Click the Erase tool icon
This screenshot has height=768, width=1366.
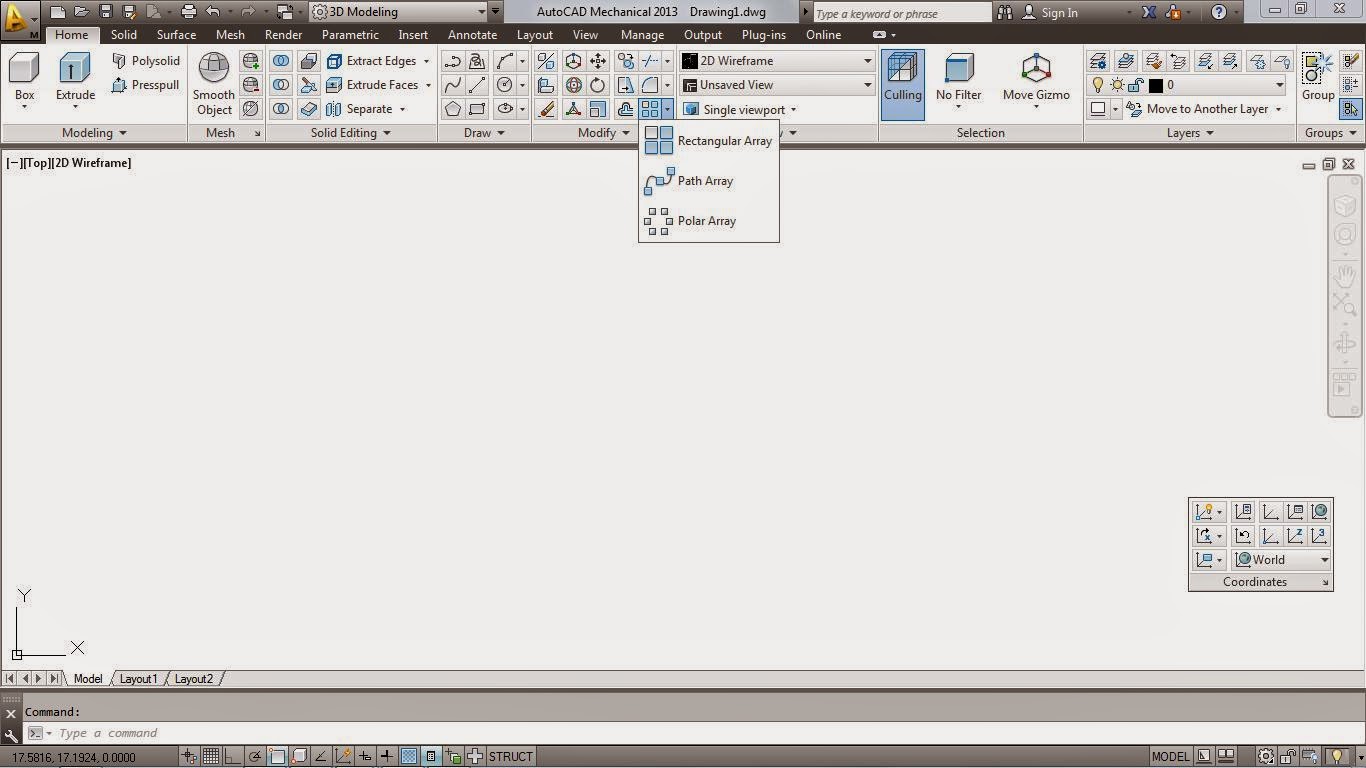coord(546,109)
